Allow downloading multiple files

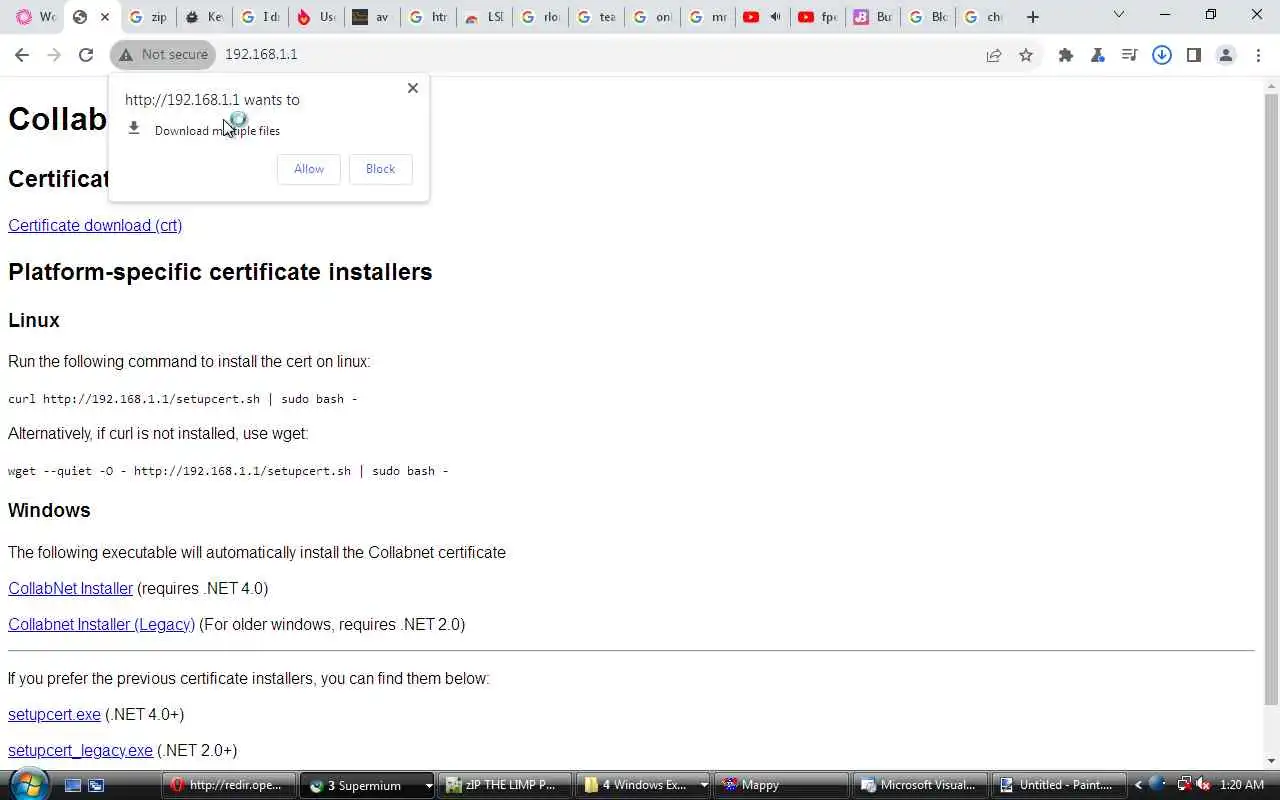[309, 169]
